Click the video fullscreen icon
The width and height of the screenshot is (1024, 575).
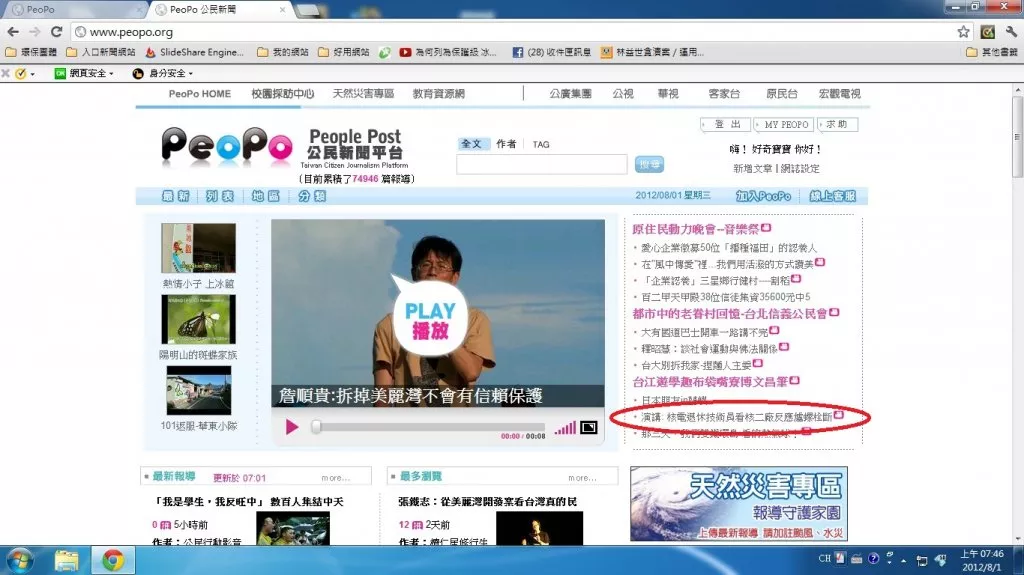588,427
